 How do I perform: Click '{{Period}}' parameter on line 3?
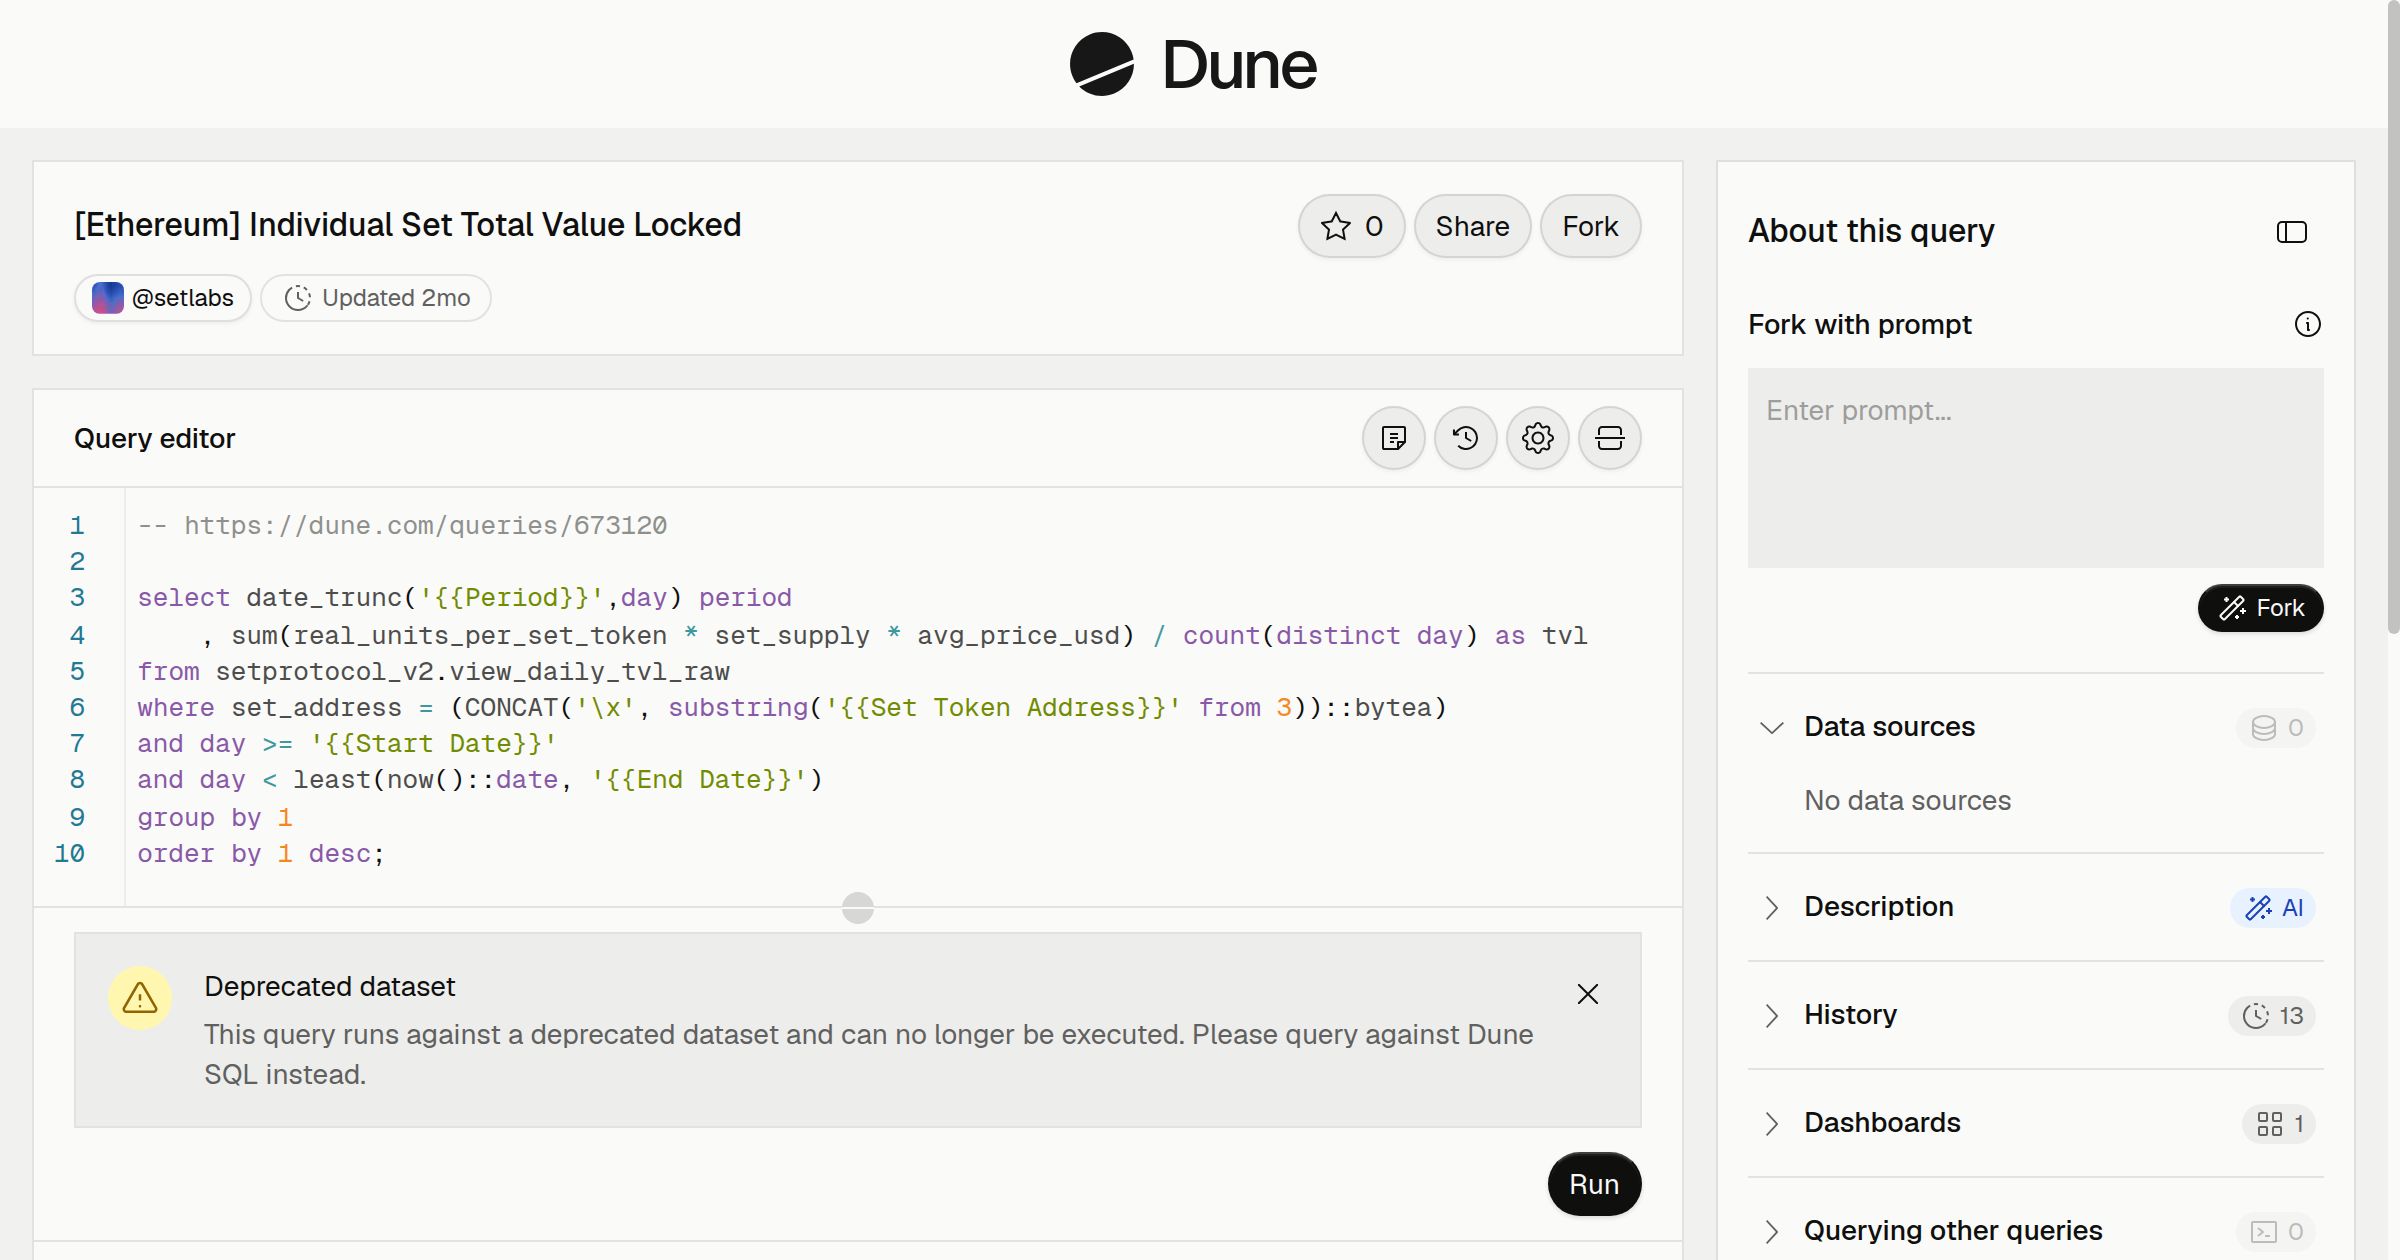coord(511,597)
